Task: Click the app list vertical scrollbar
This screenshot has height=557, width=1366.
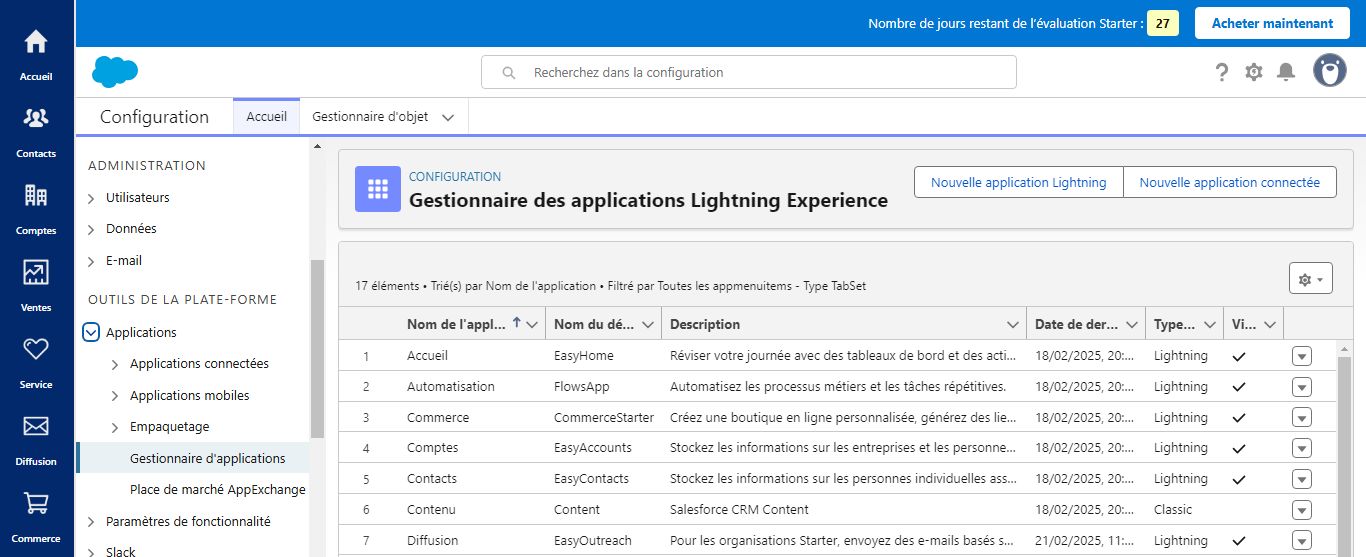Action: pos(1345,455)
